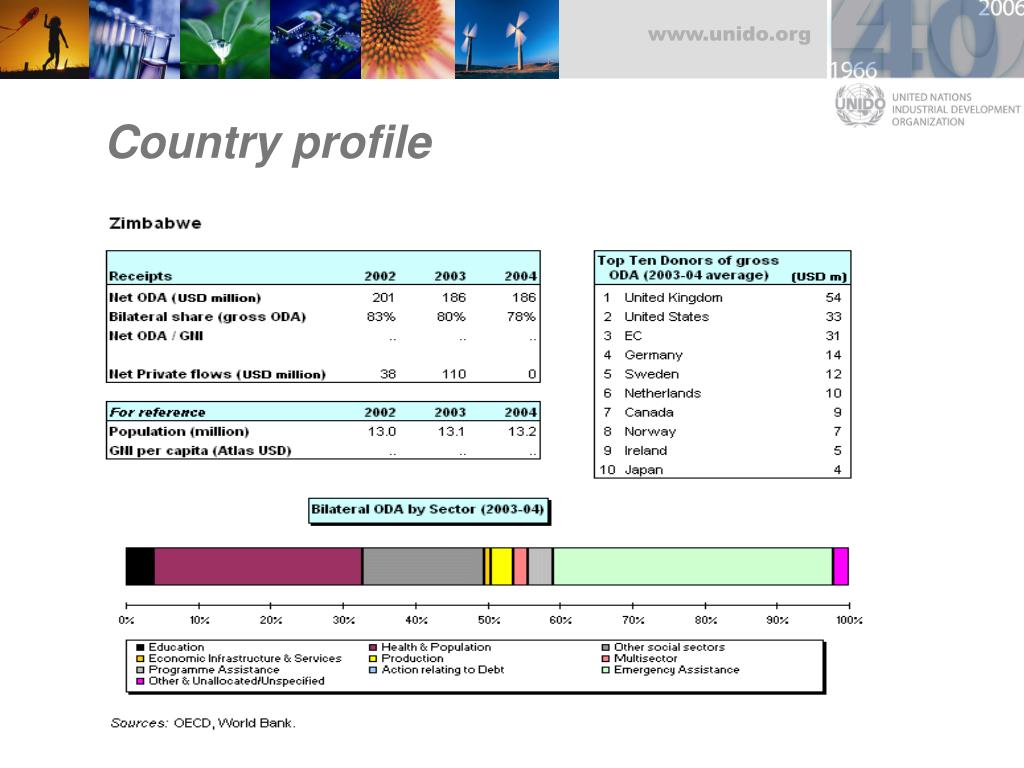Click the Norway donor row

point(722,432)
